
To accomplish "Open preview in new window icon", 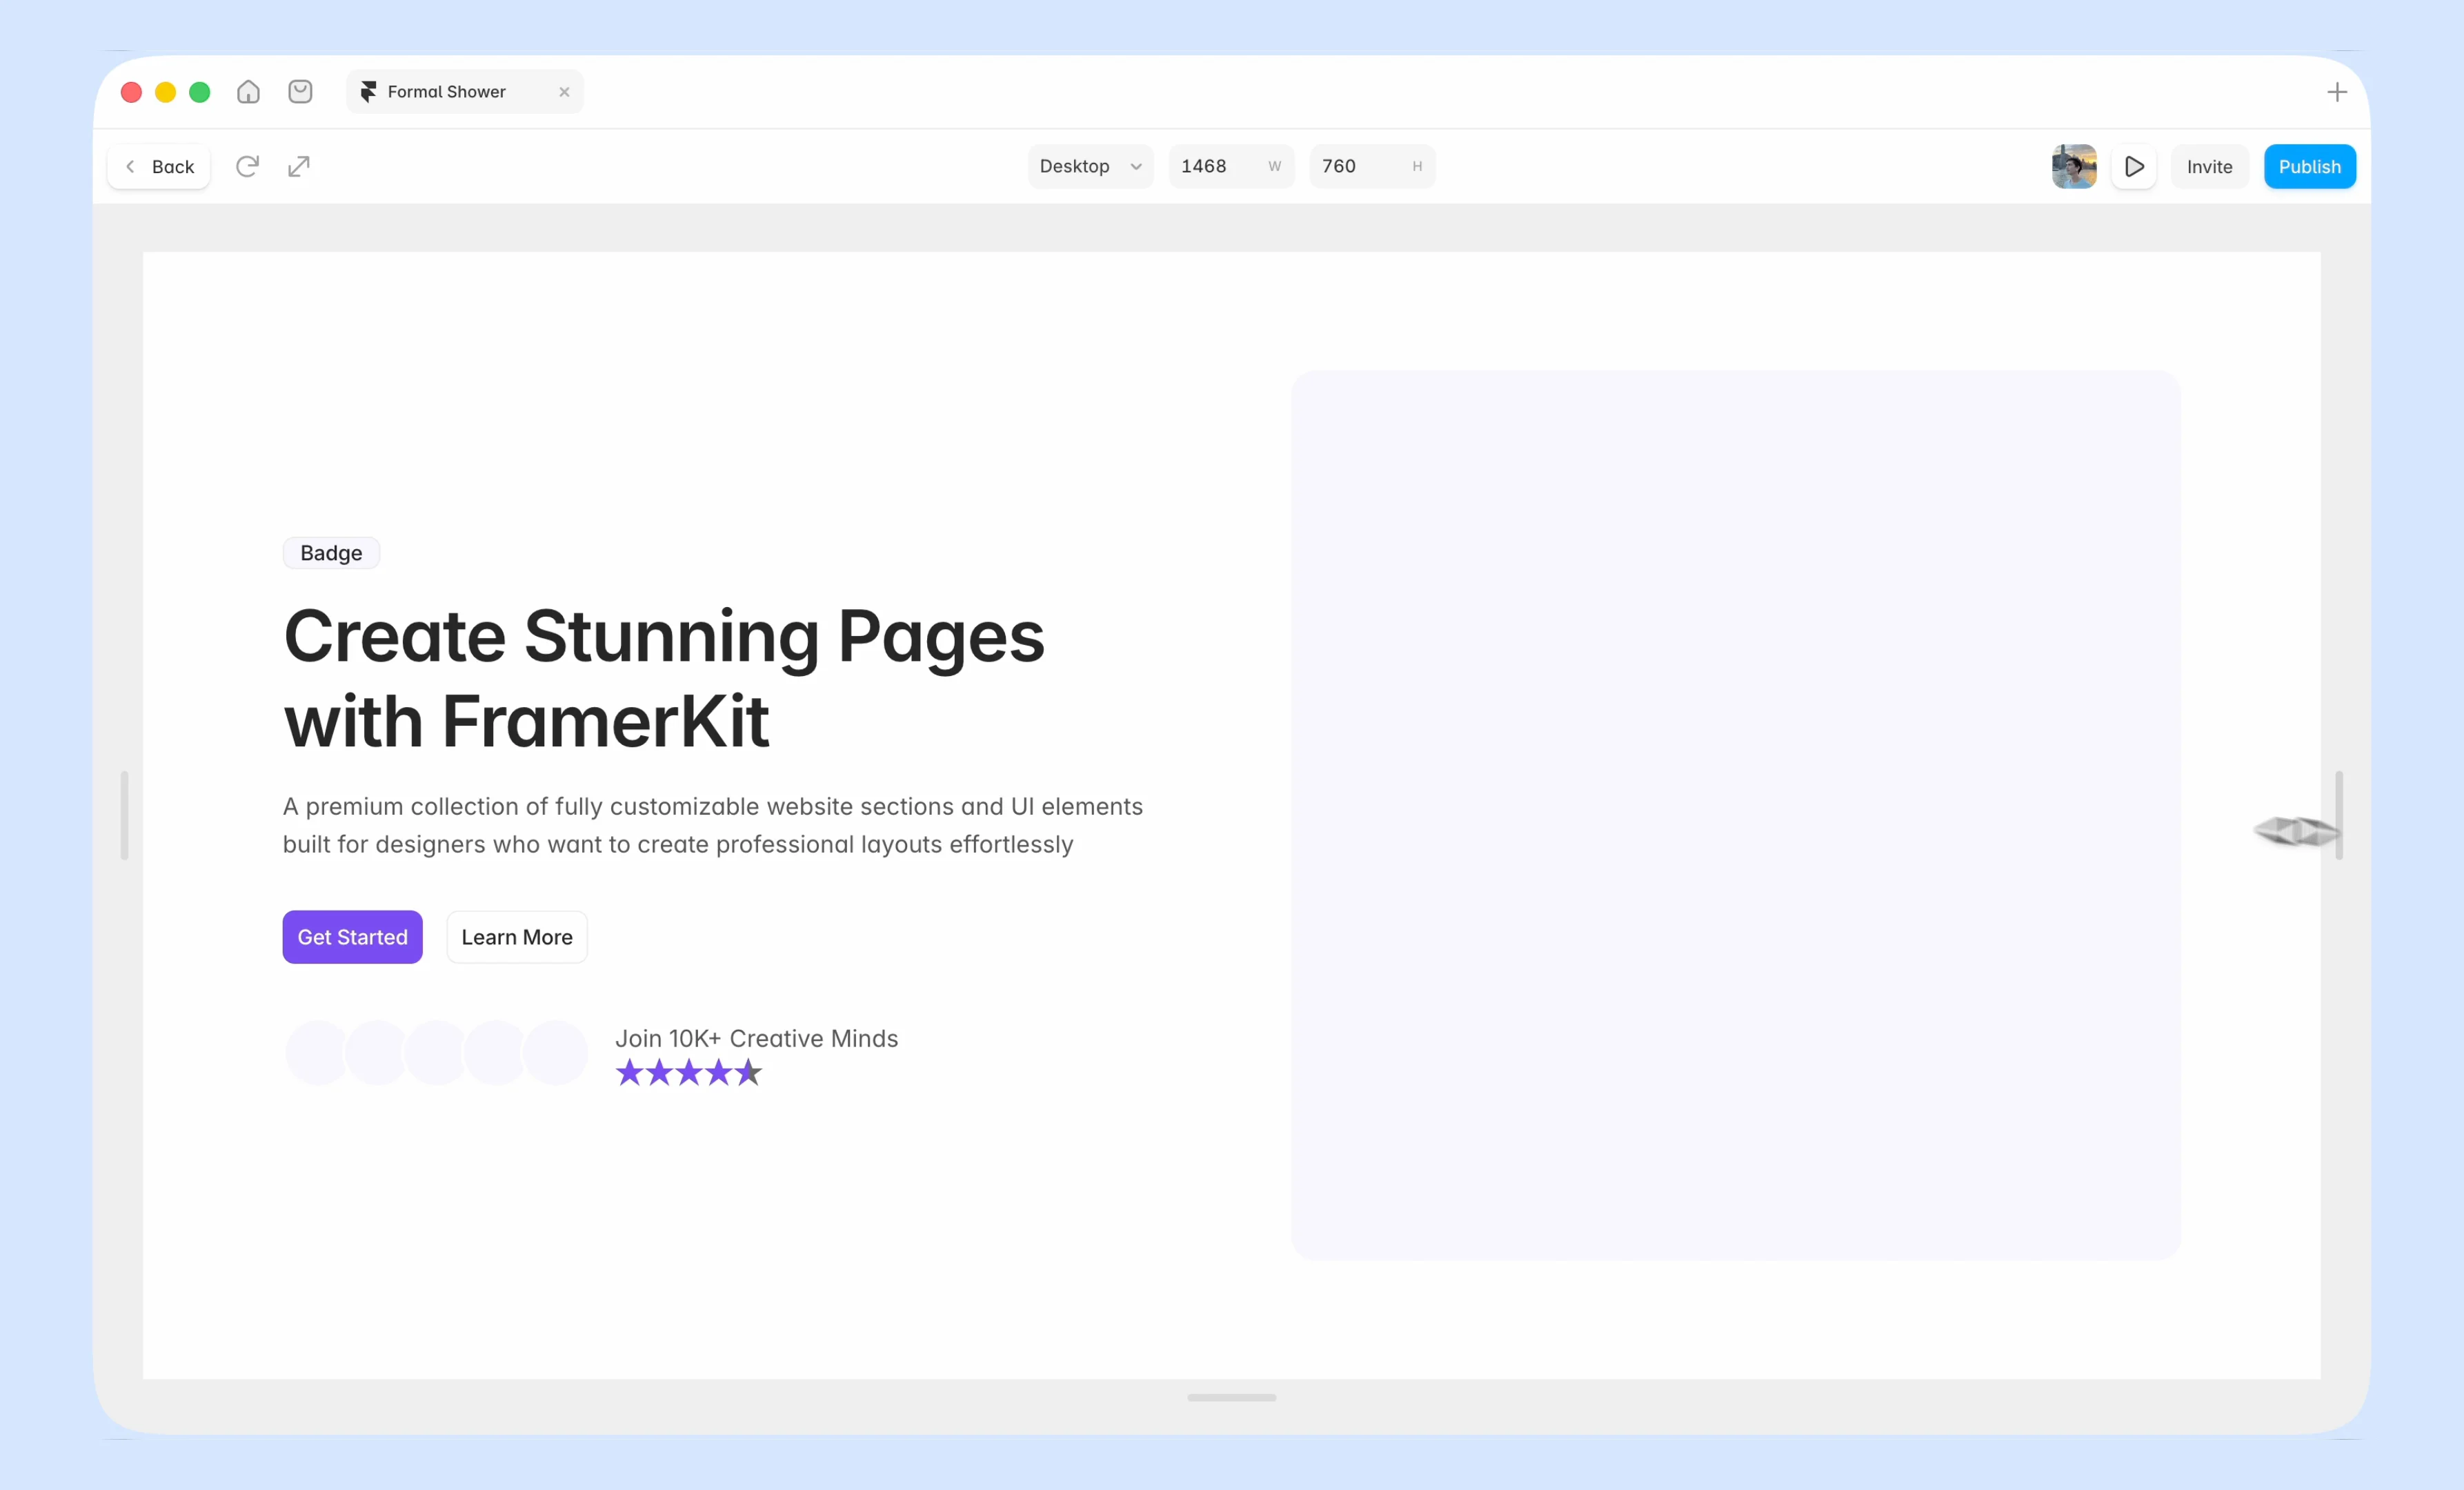I will click(299, 166).
